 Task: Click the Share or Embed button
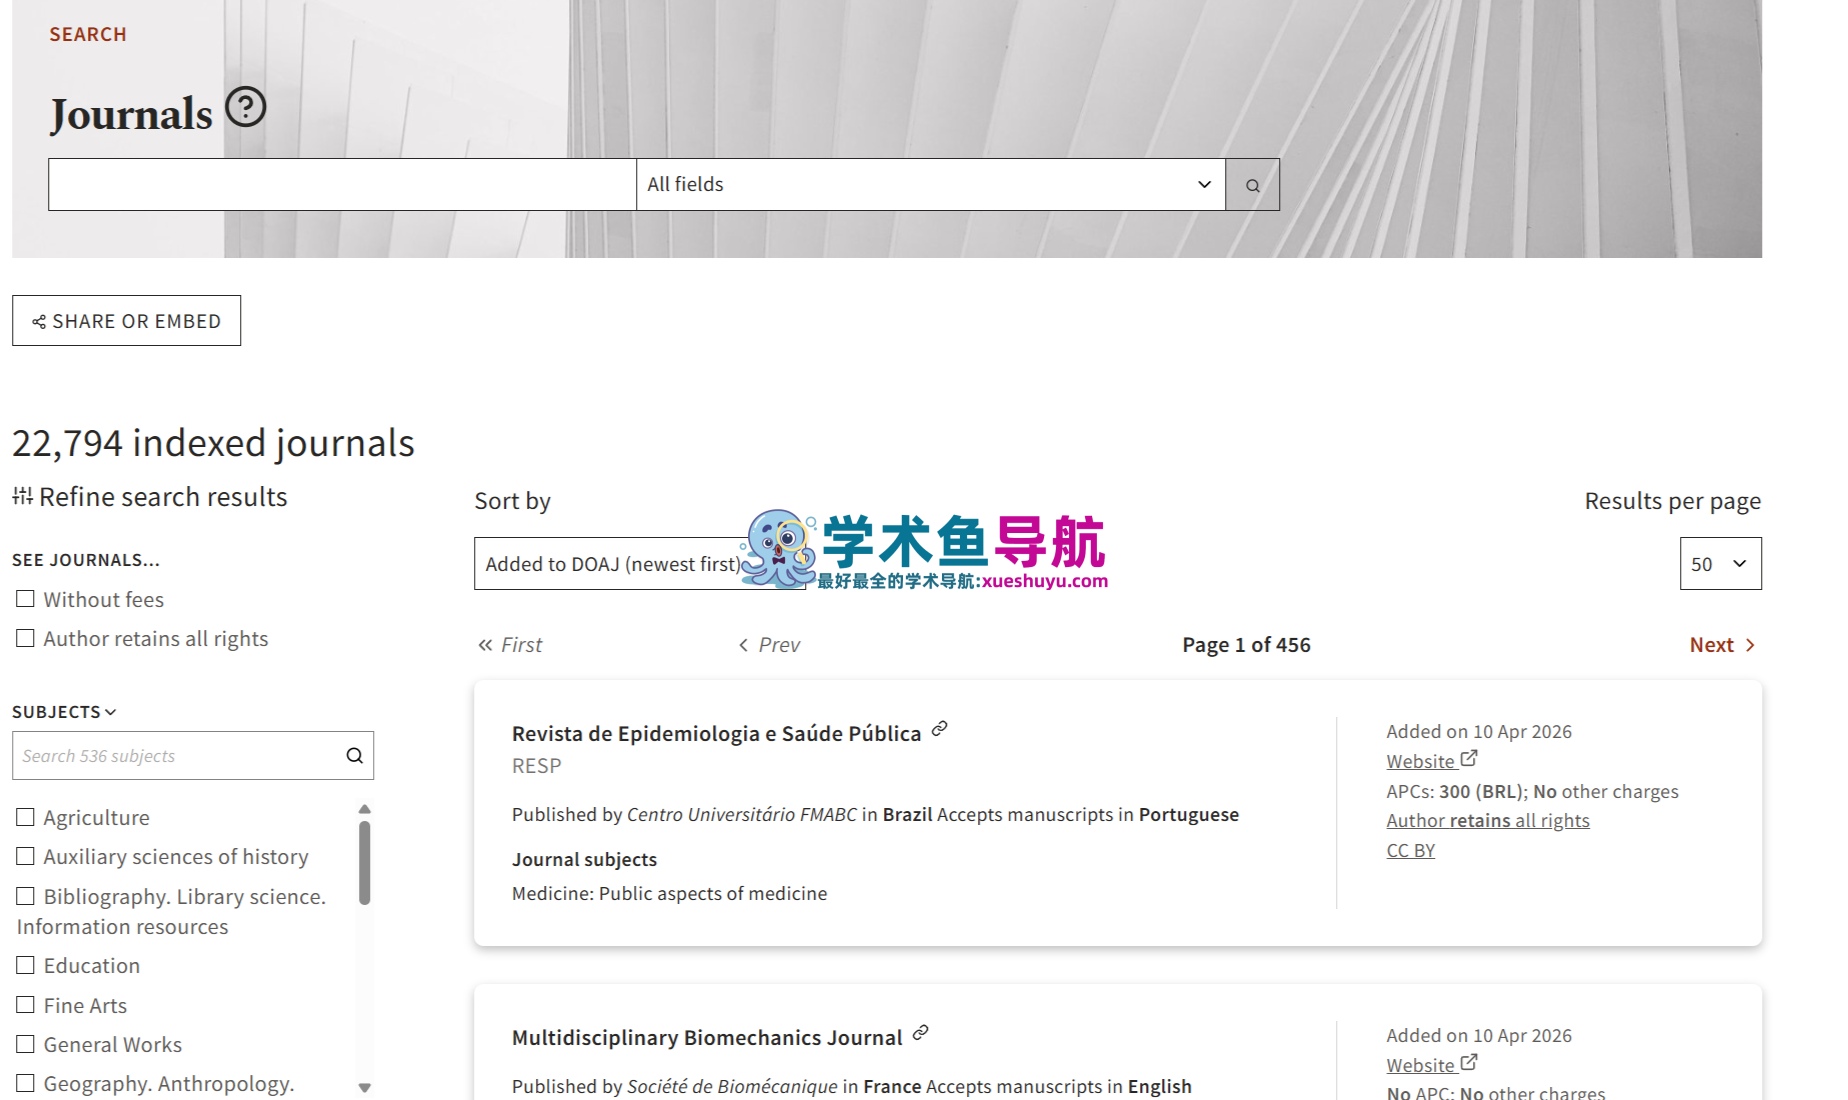[x=126, y=321]
